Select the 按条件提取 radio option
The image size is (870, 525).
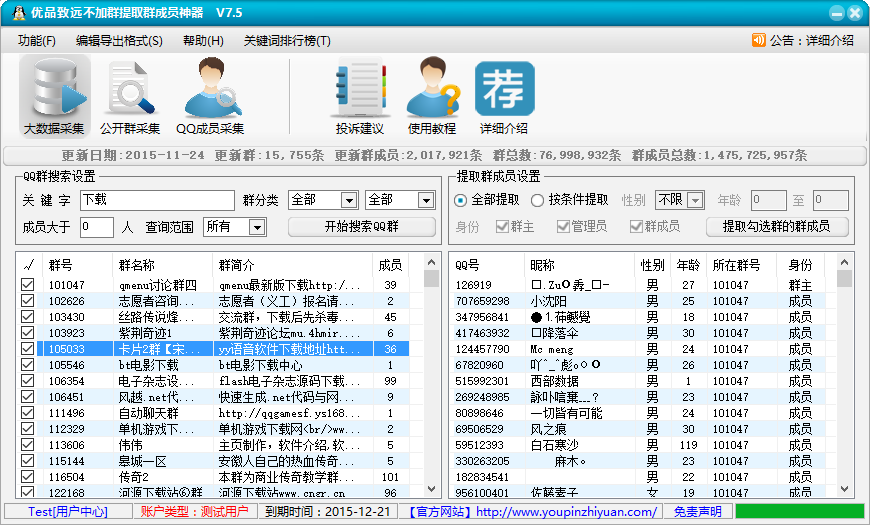click(x=538, y=200)
